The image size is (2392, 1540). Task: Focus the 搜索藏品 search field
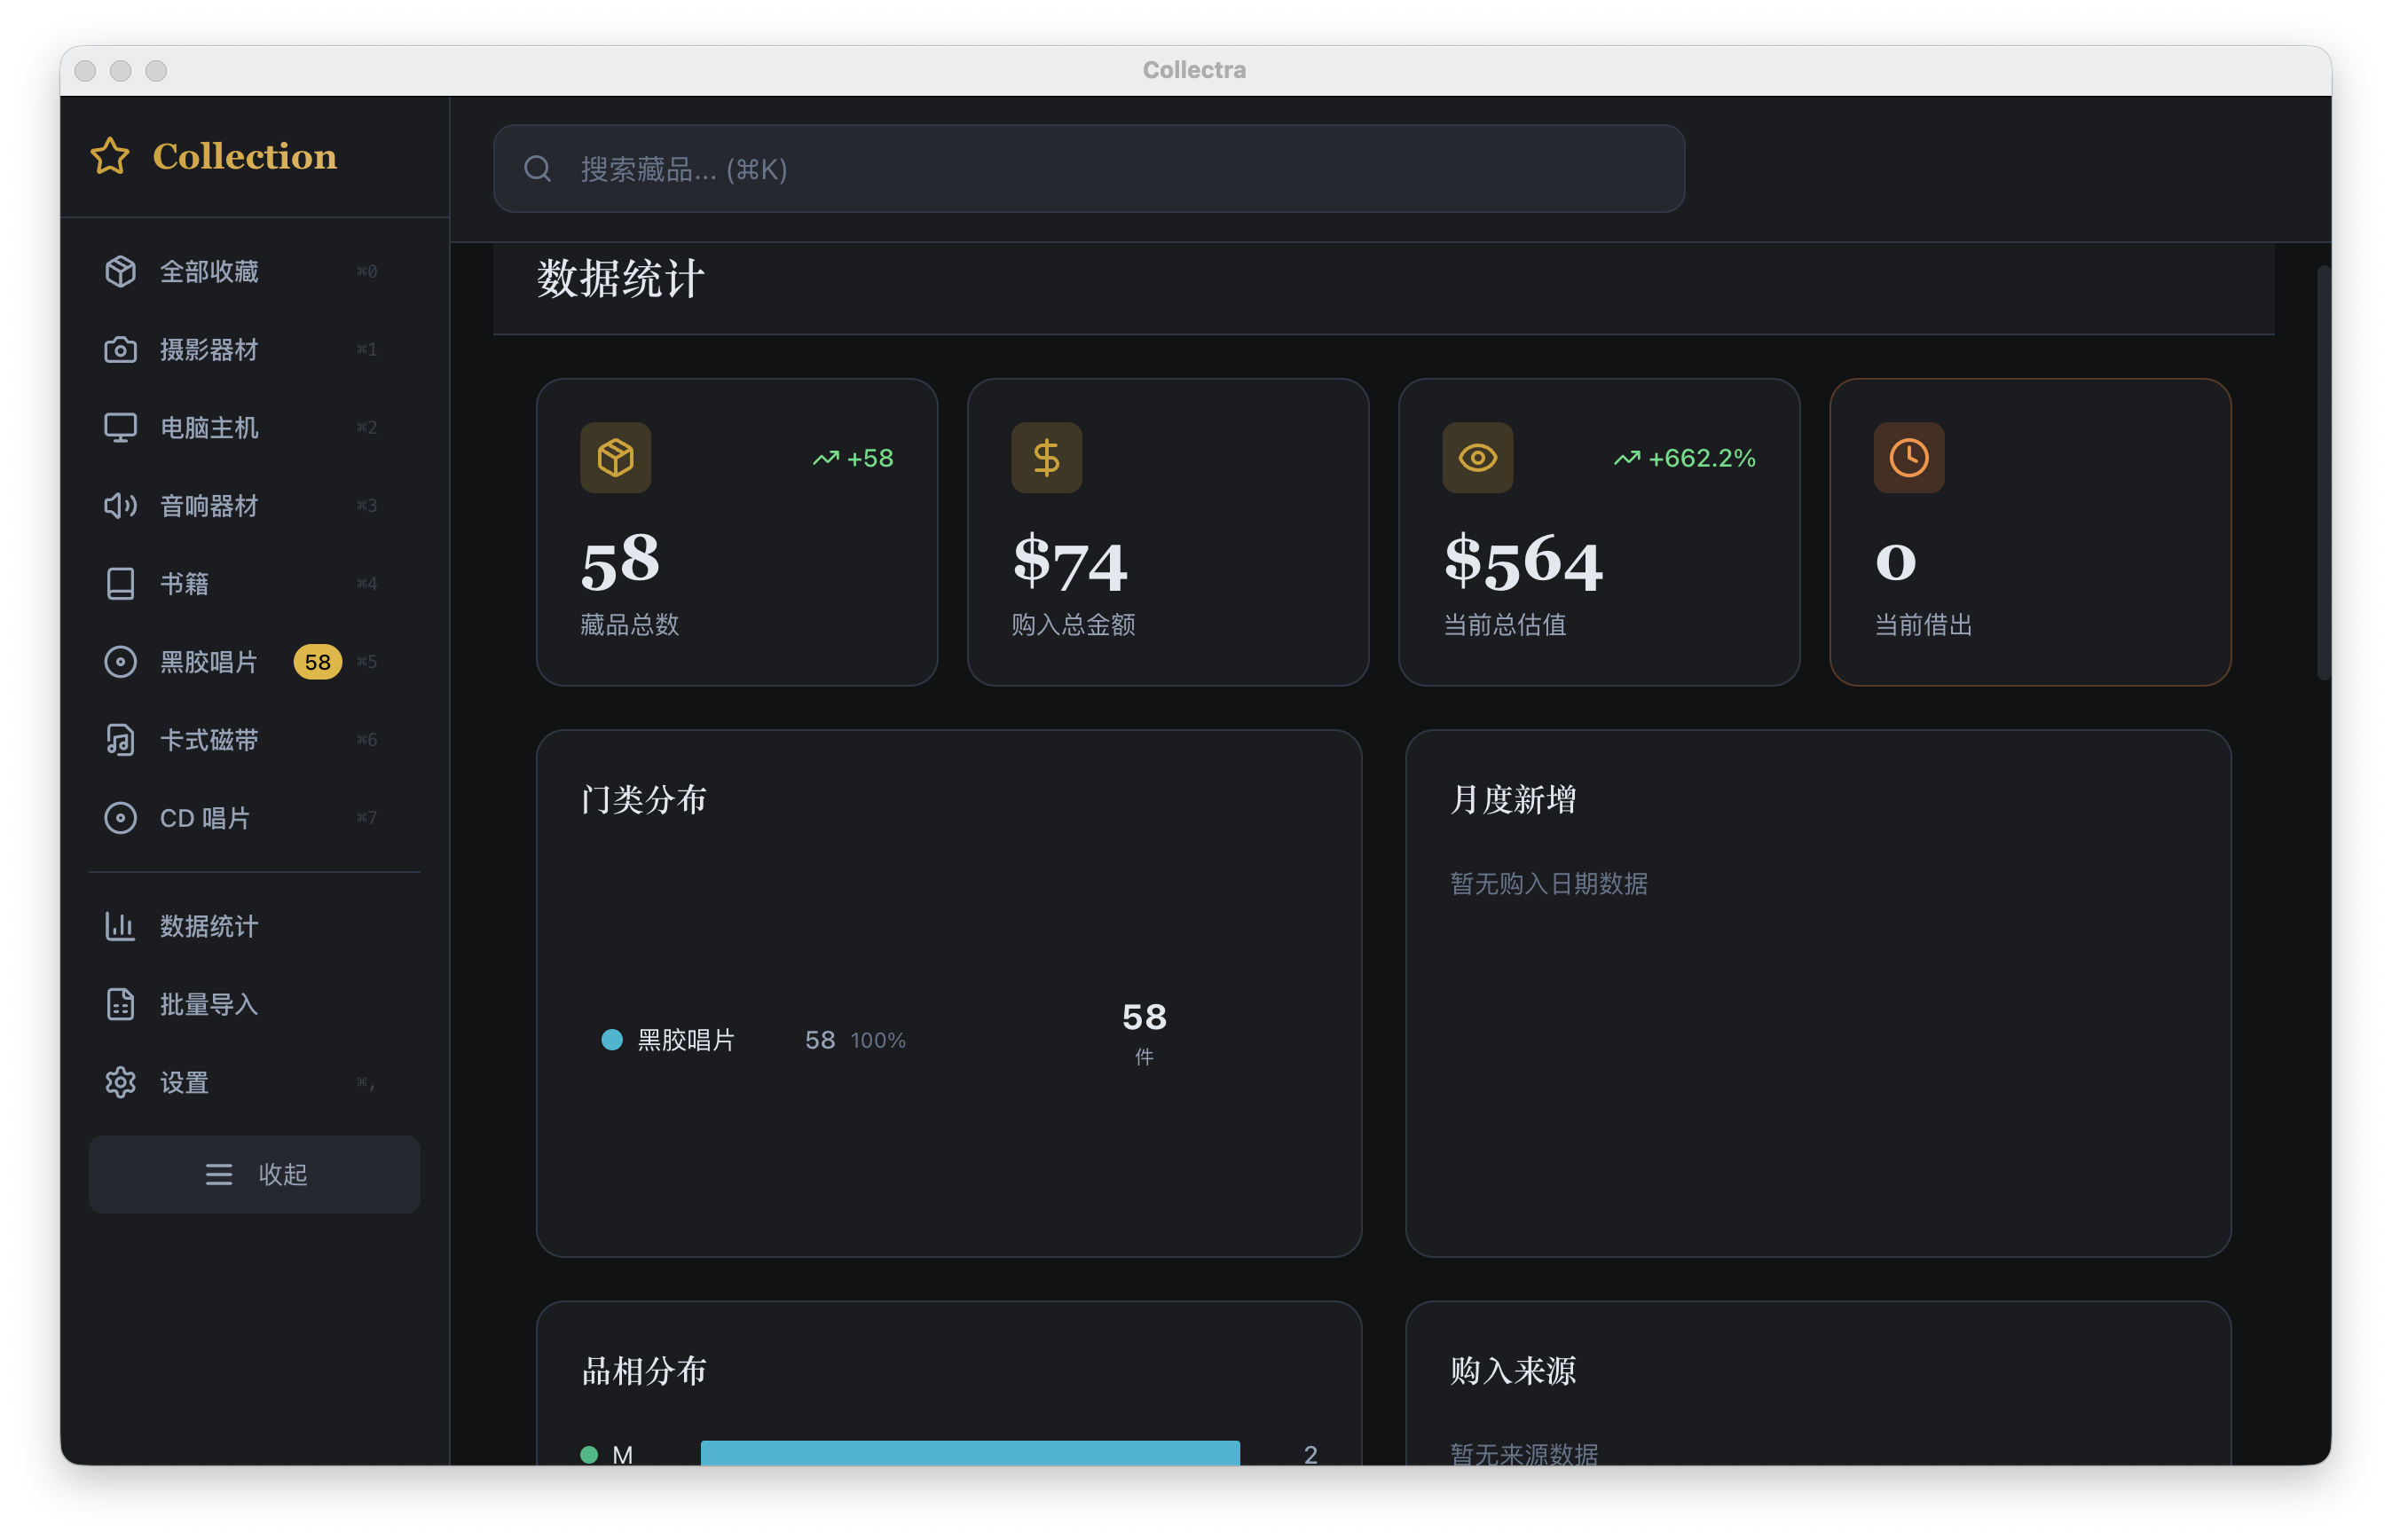(x=1088, y=169)
